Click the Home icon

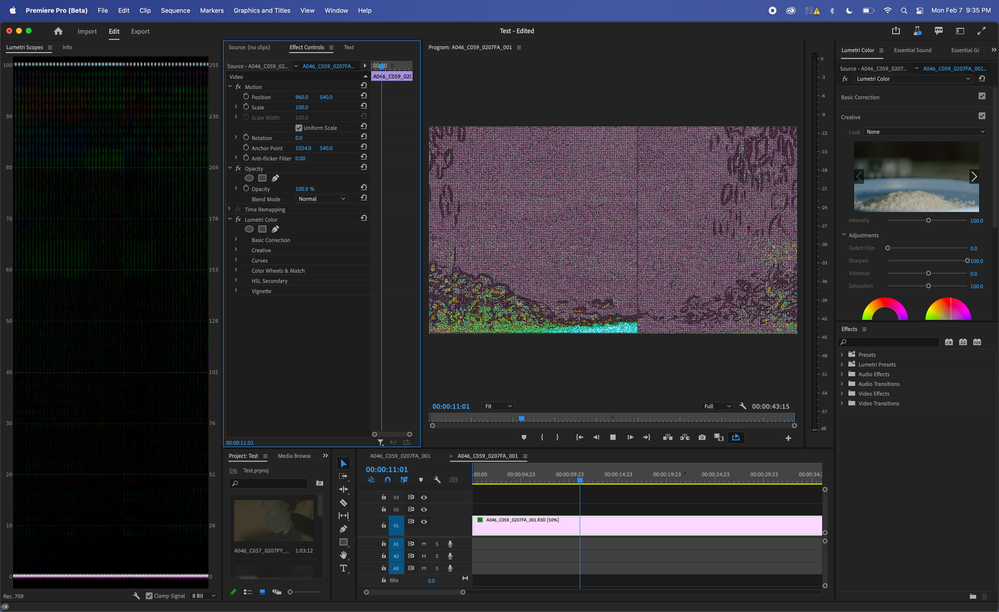pos(58,31)
